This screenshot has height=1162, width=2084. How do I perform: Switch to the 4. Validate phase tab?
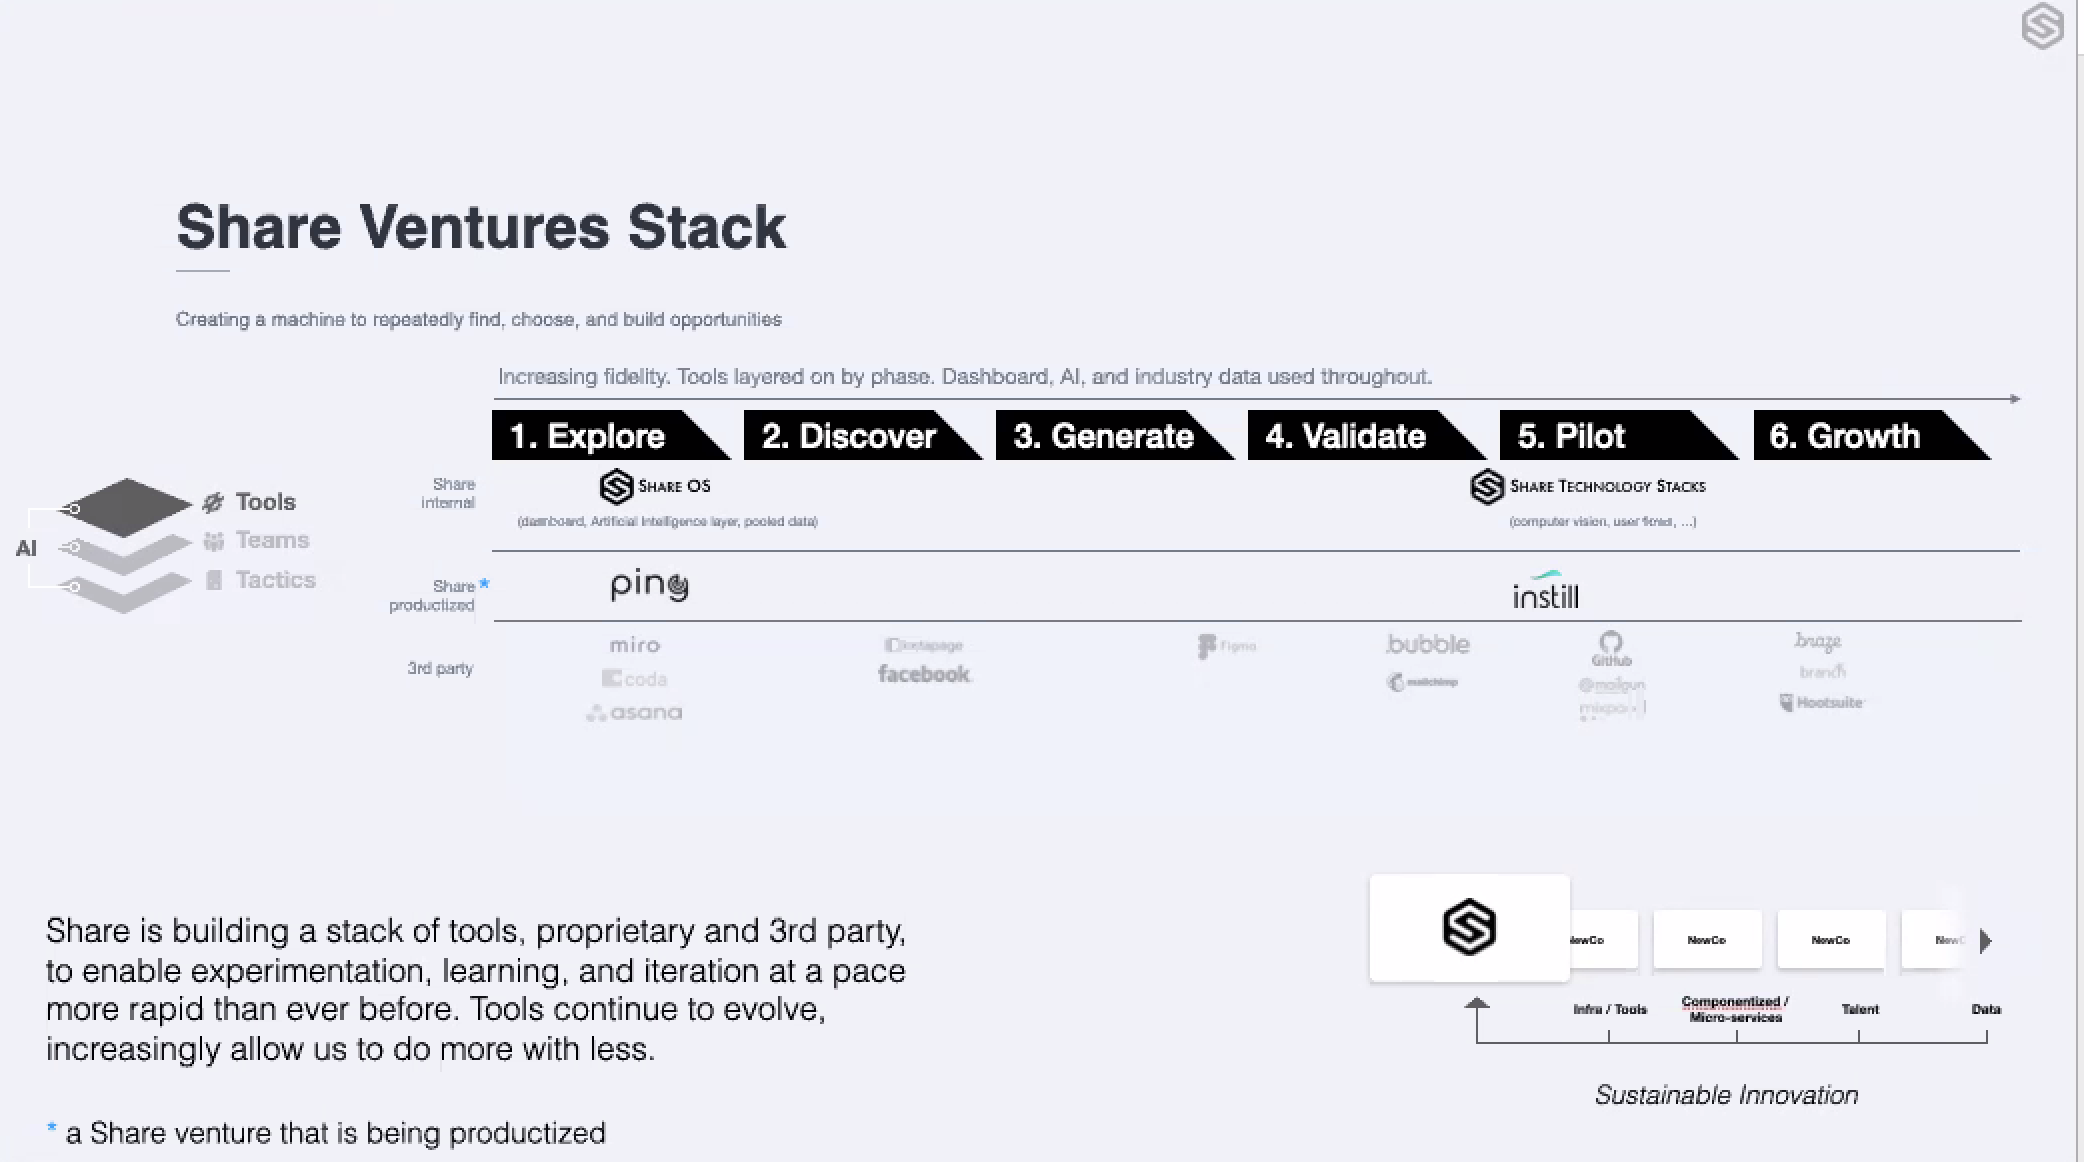pos(1367,435)
